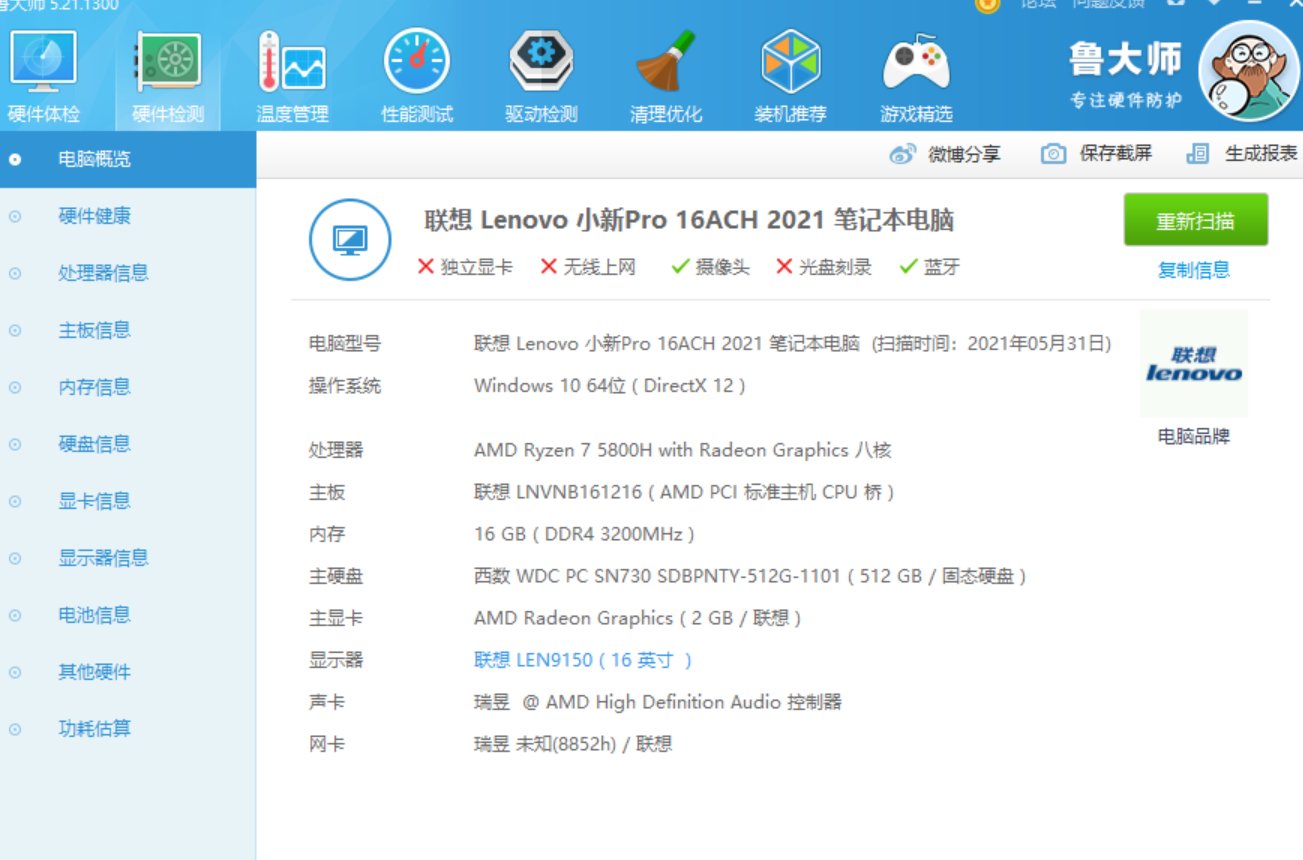This screenshot has height=860, width=1303.
Task: Click the 复制信息 copy info link
Action: 1194,270
